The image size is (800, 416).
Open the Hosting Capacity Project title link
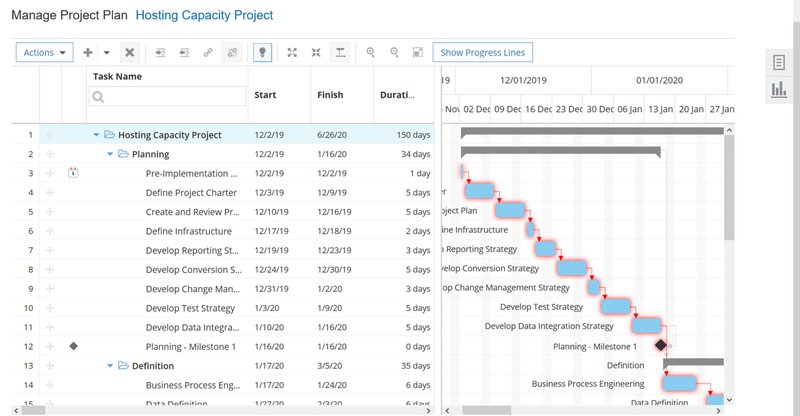[204, 16]
